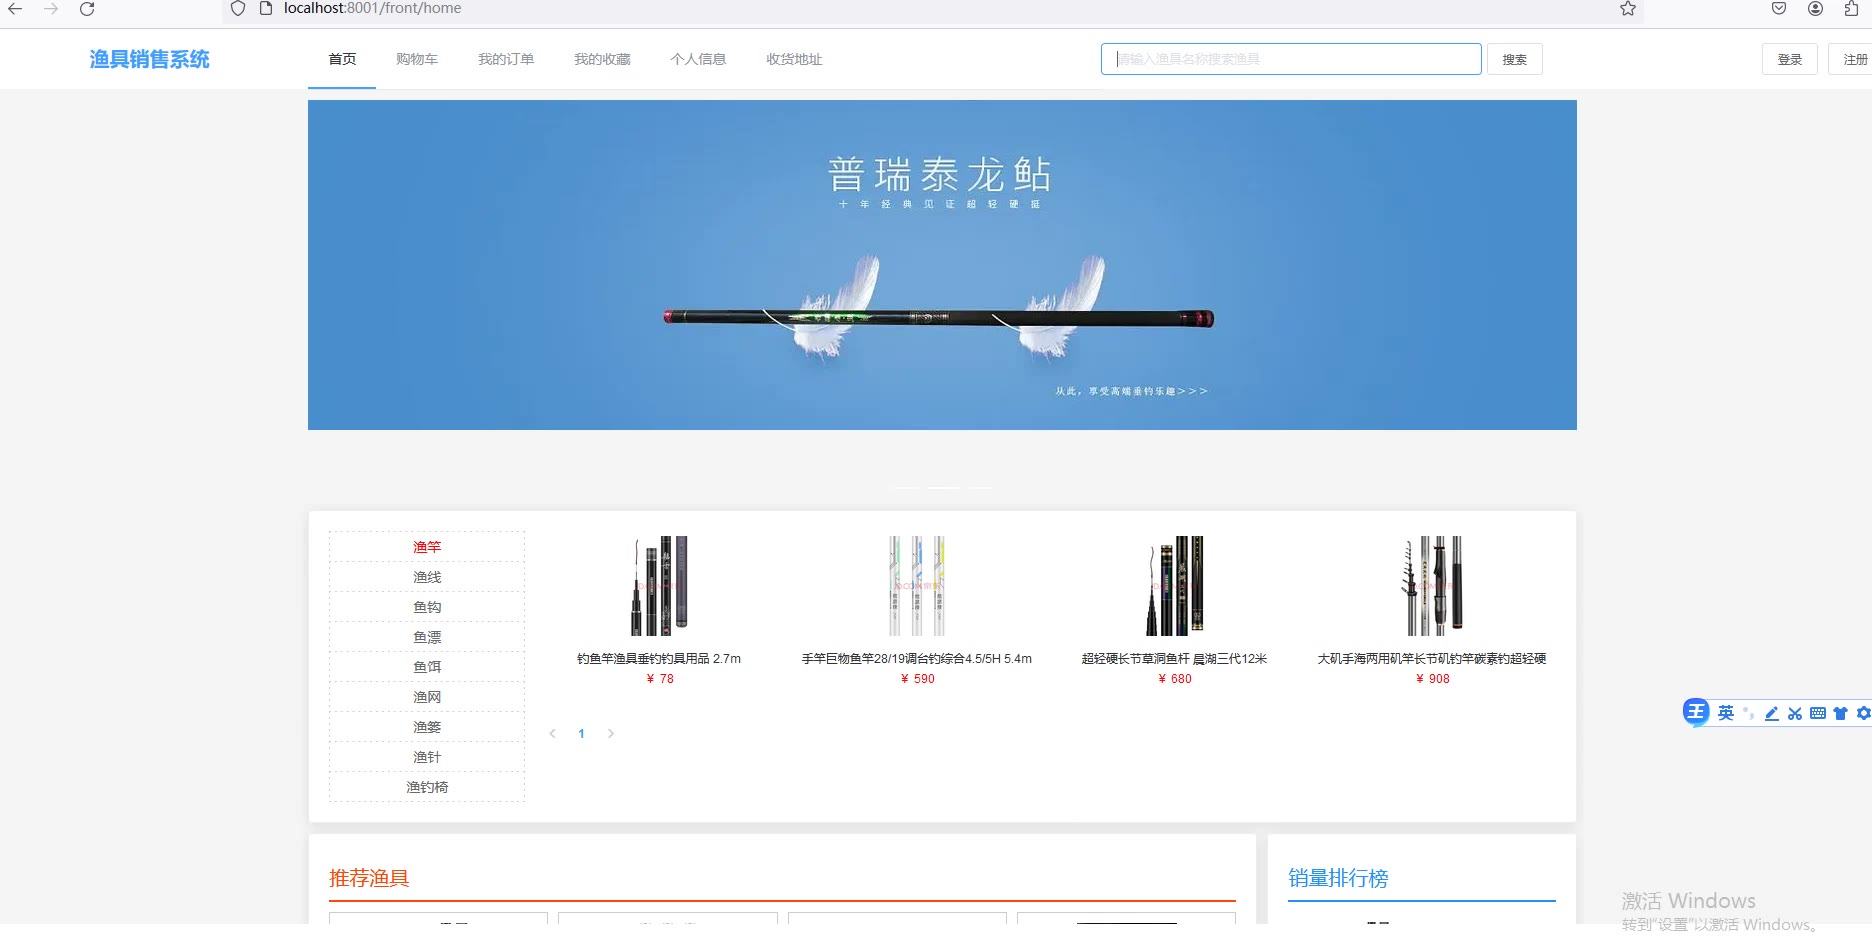Open the 我的订单 navigation tab
This screenshot has width=1872, height=936.
coord(506,60)
